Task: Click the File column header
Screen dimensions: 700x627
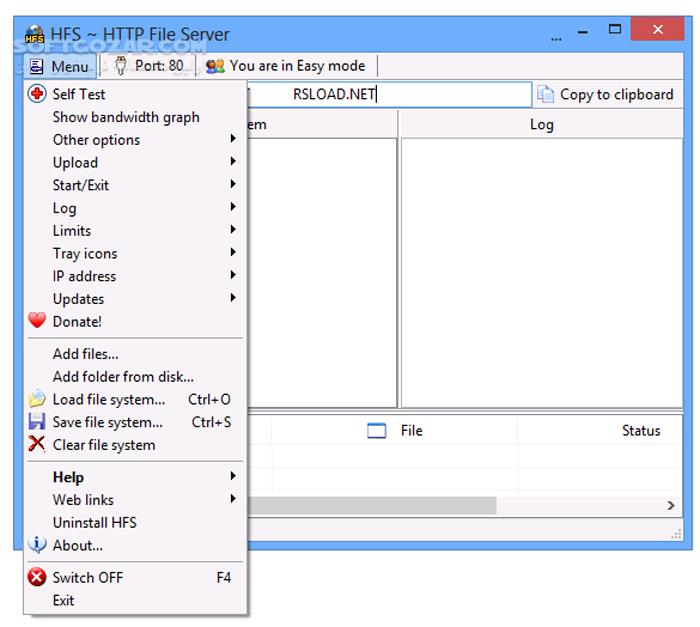Action: click(x=395, y=431)
